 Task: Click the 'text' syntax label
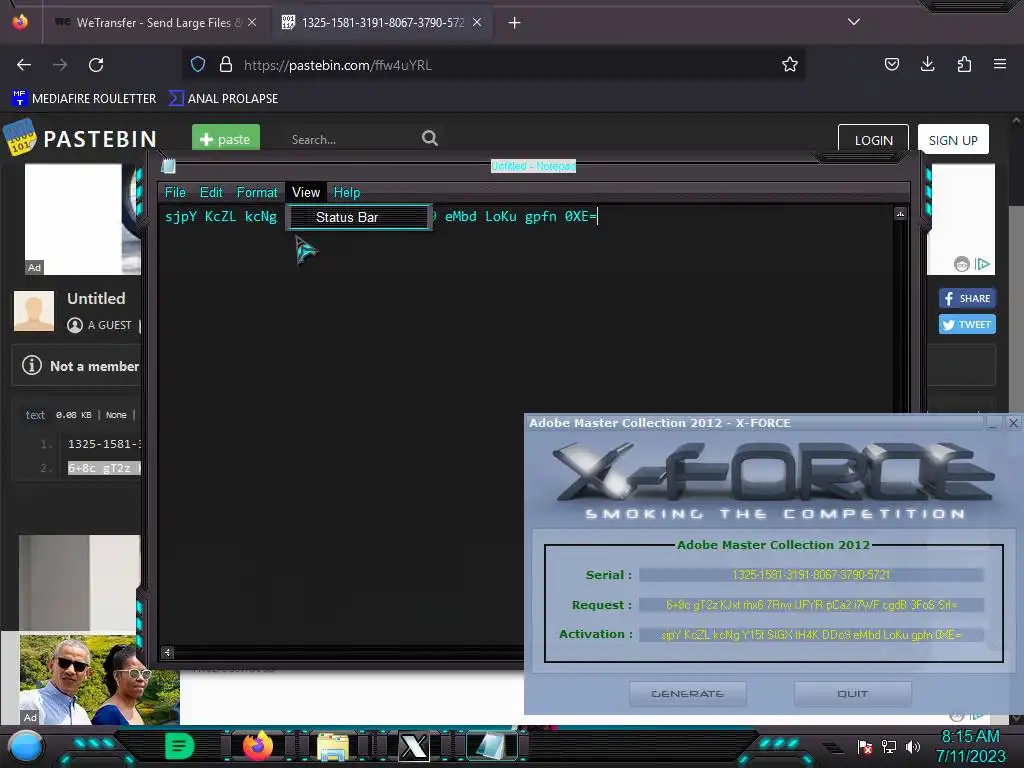35,415
